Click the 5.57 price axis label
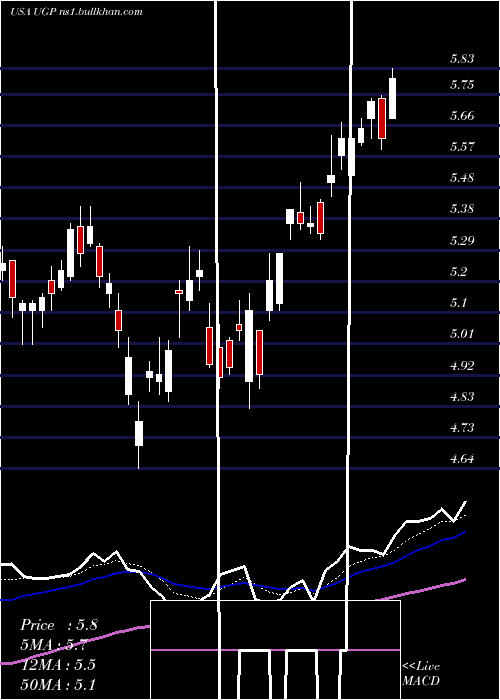Image resolution: width=500 pixels, height=700 pixels. pos(462,147)
